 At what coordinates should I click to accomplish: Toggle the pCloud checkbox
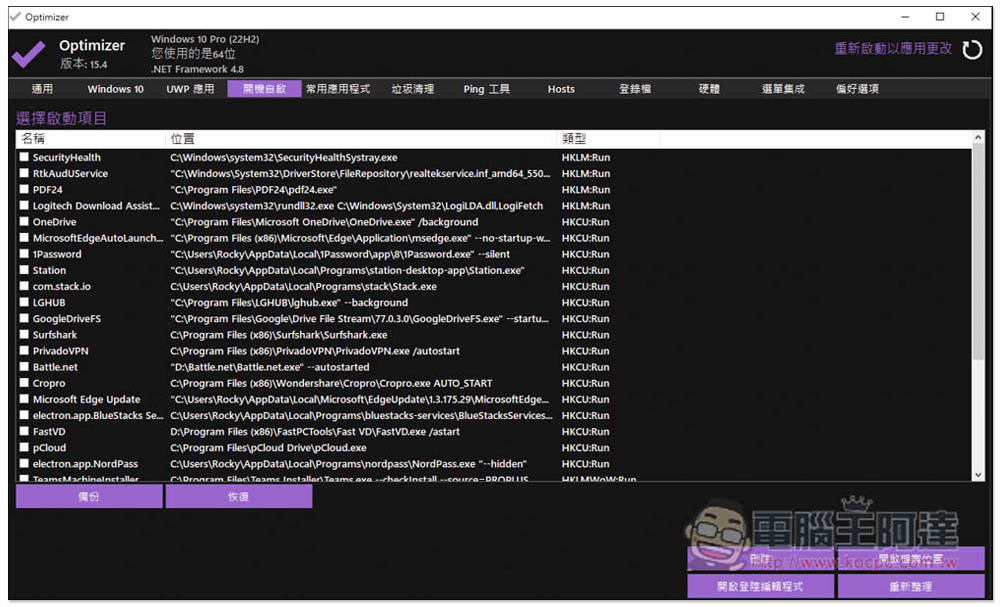pos(24,448)
